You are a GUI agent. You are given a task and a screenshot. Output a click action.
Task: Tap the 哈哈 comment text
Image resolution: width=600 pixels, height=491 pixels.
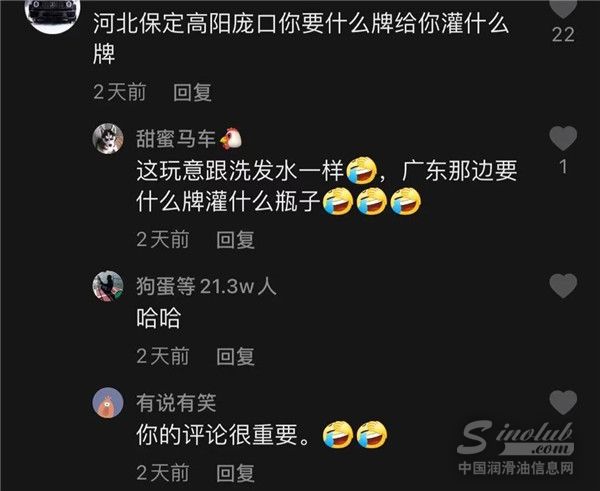pos(158,318)
